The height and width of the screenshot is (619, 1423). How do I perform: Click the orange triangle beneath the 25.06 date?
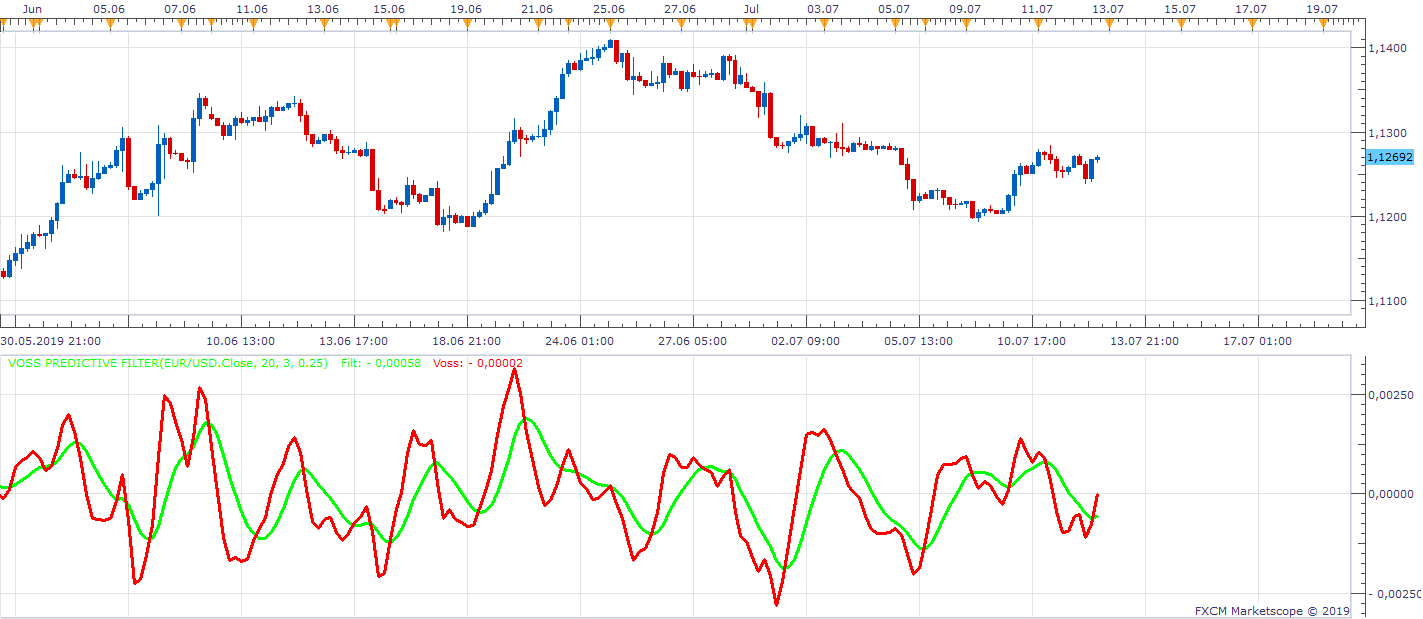click(610, 23)
